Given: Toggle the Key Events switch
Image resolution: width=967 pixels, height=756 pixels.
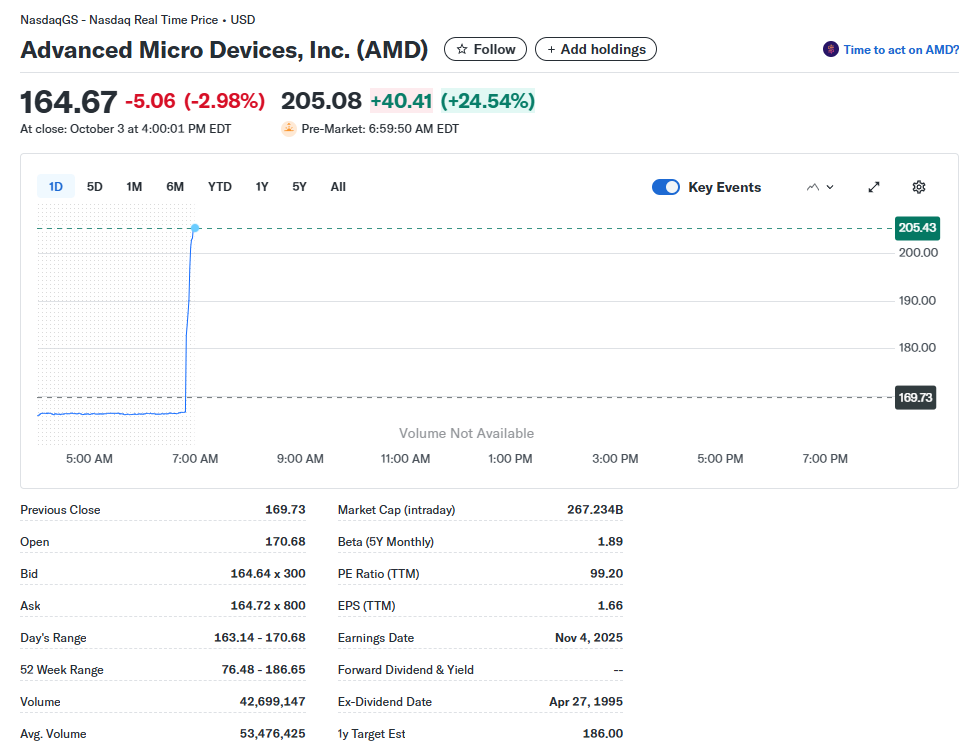Looking at the screenshot, I should click(x=665, y=187).
